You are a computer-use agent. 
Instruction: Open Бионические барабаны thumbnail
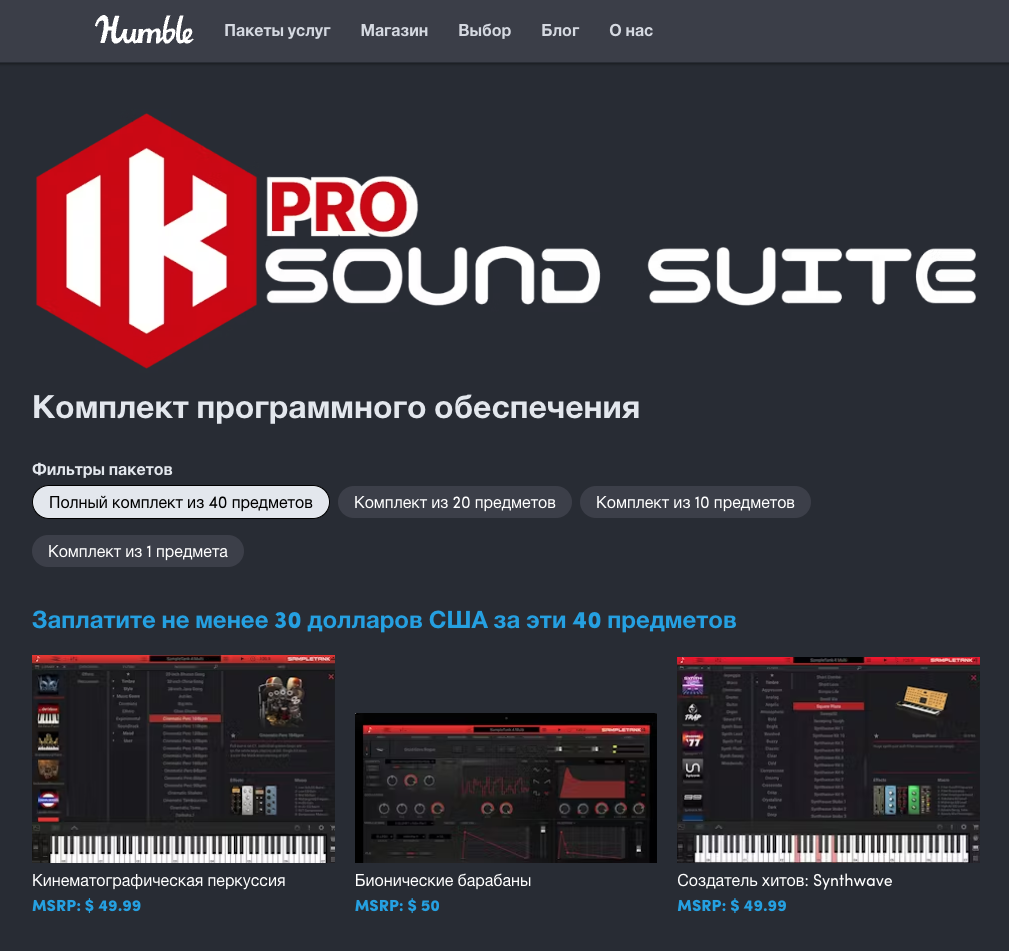tap(506, 788)
